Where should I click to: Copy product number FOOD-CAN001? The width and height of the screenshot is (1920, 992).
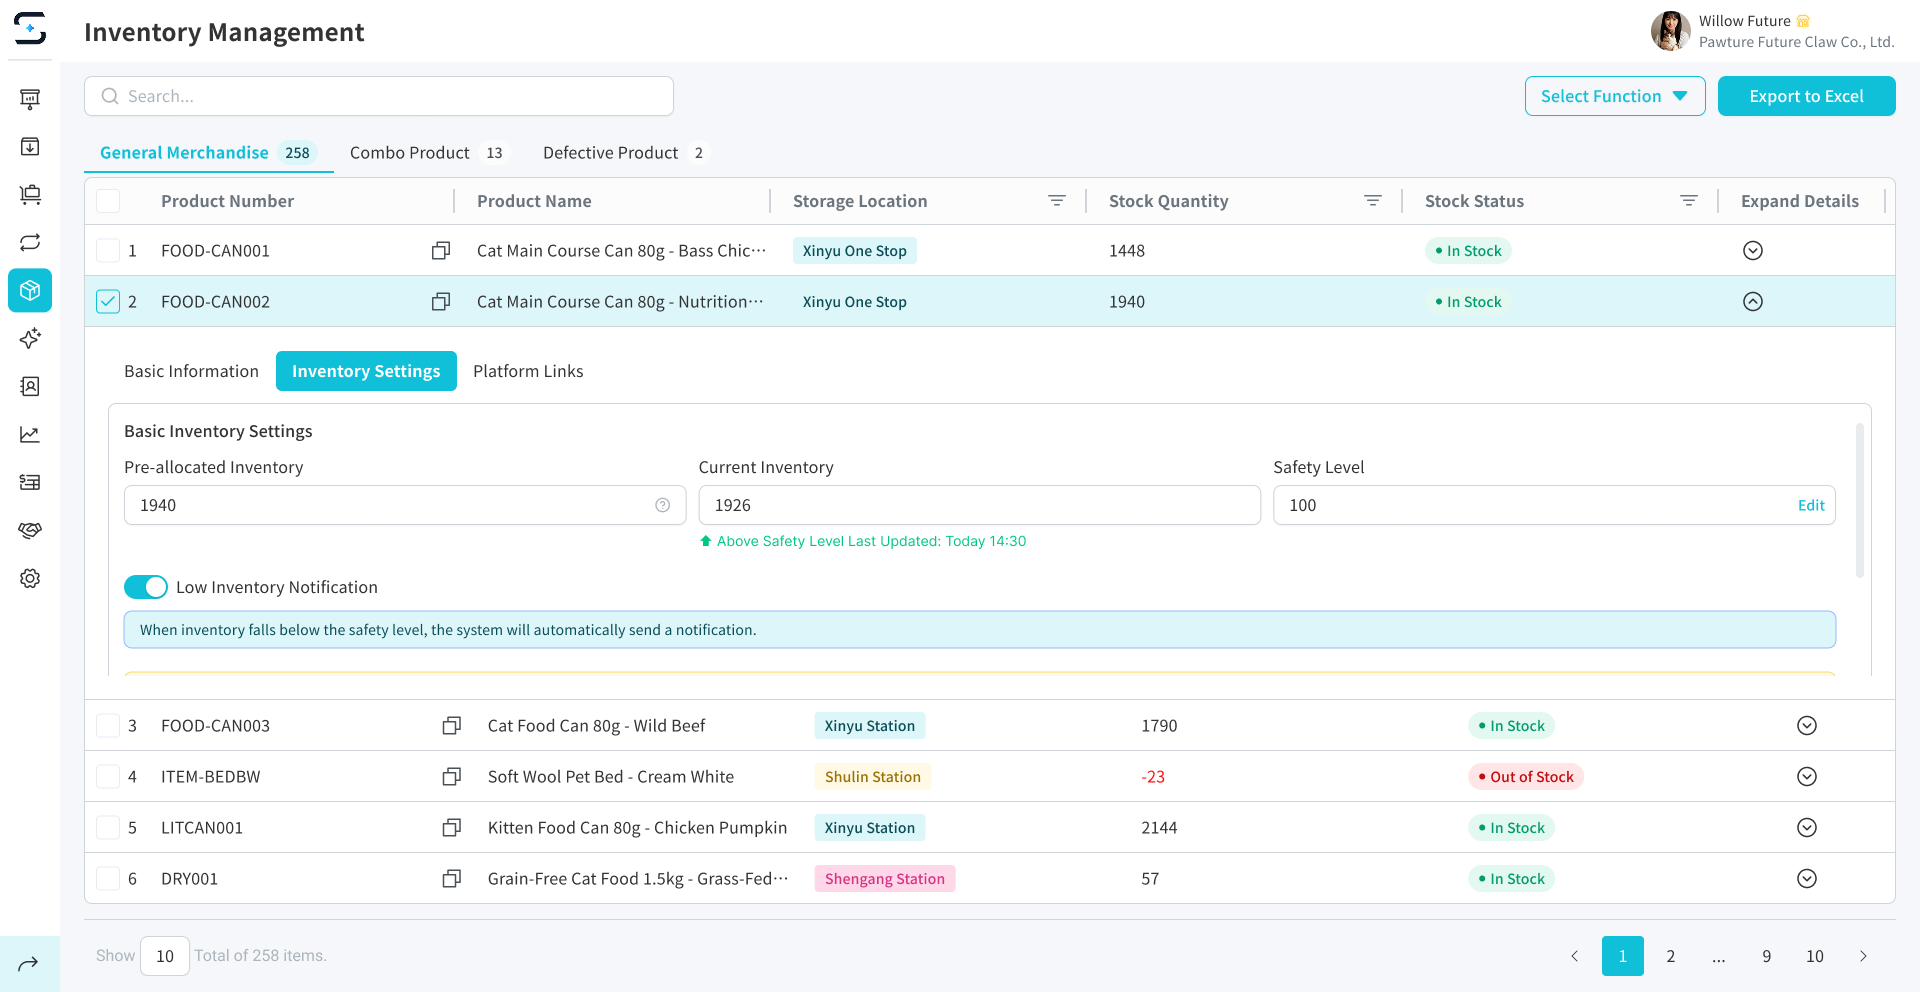[440, 251]
